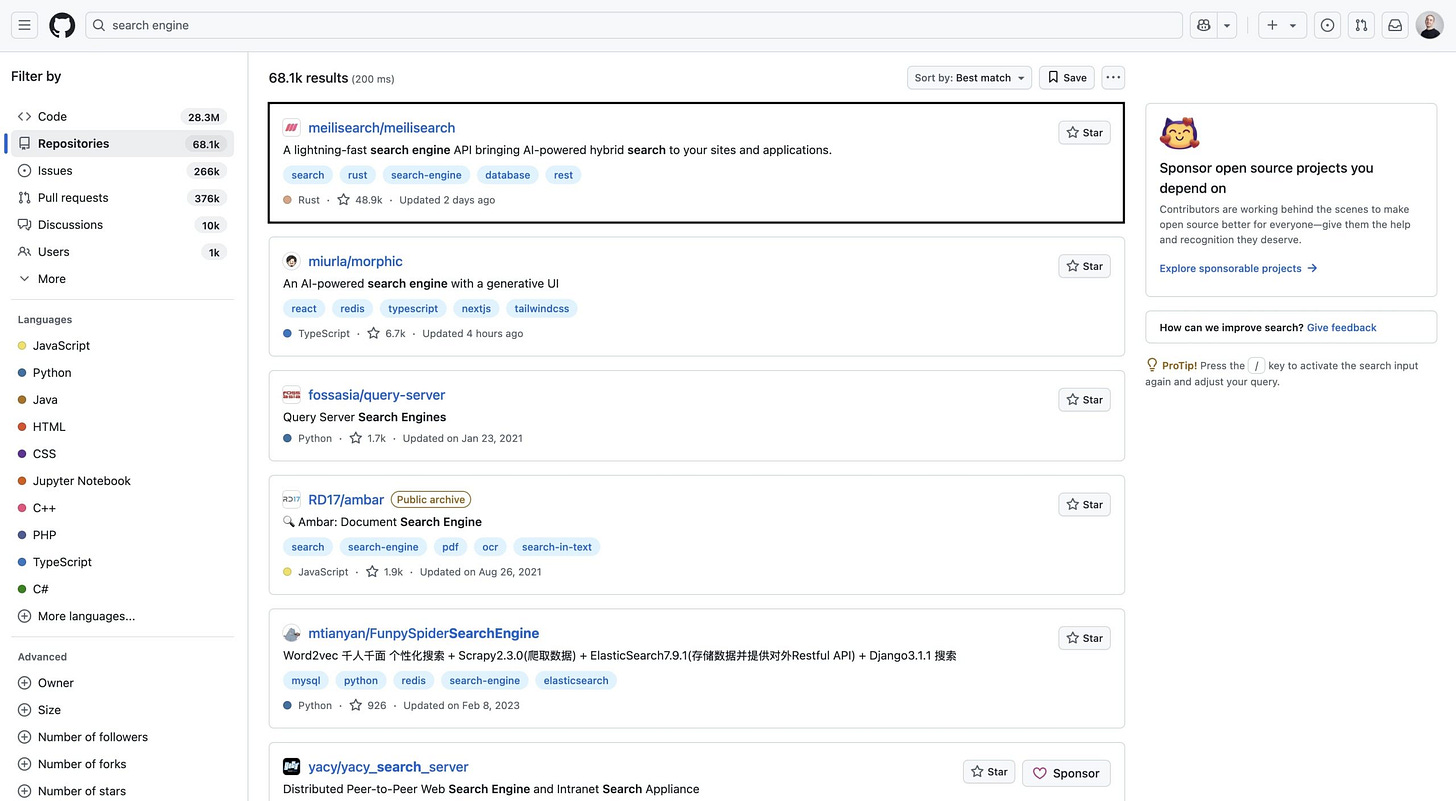1456x801 pixels.
Task: Filter by CSS language
Action: pyautogui.click(x=121, y=454)
